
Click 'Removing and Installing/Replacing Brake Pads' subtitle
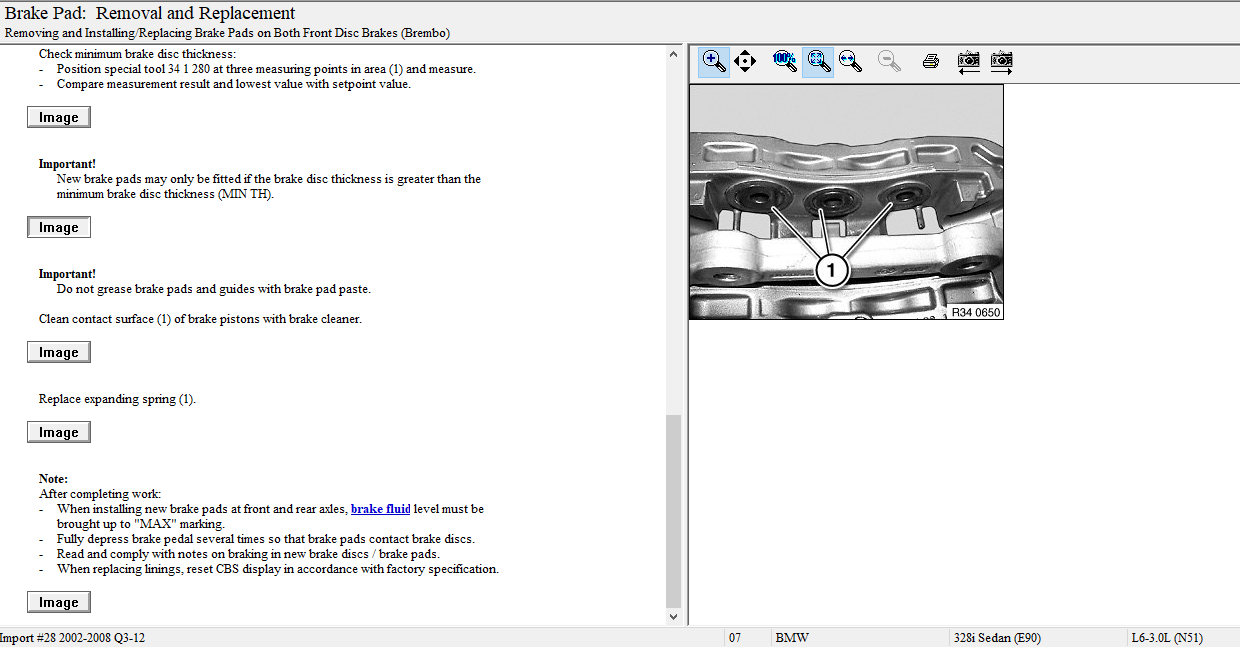pyautogui.click(x=227, y=33)
